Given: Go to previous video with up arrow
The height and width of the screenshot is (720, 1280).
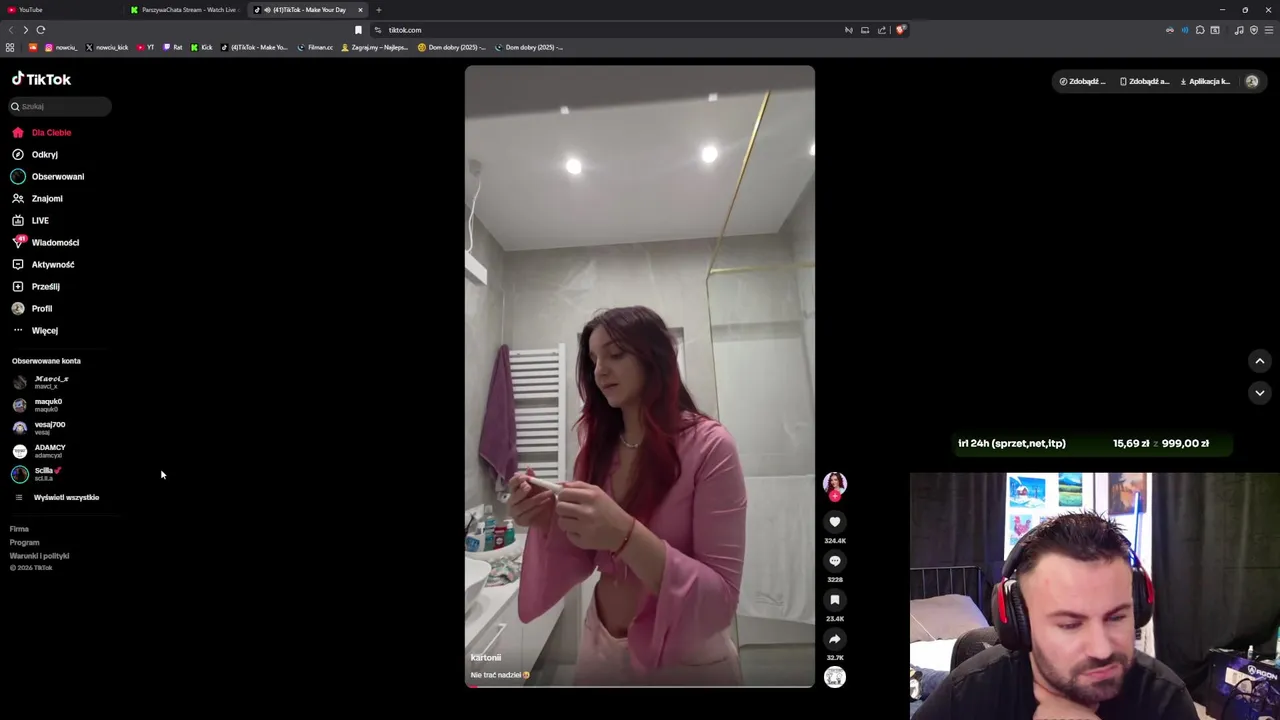Looking at the screenshot, I should [1260, 361].
